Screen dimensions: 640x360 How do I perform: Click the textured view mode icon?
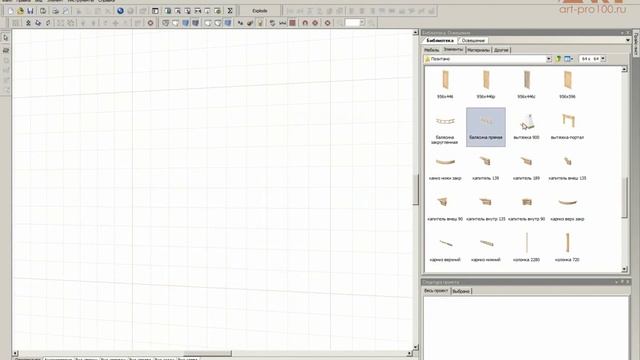point(196,23)
